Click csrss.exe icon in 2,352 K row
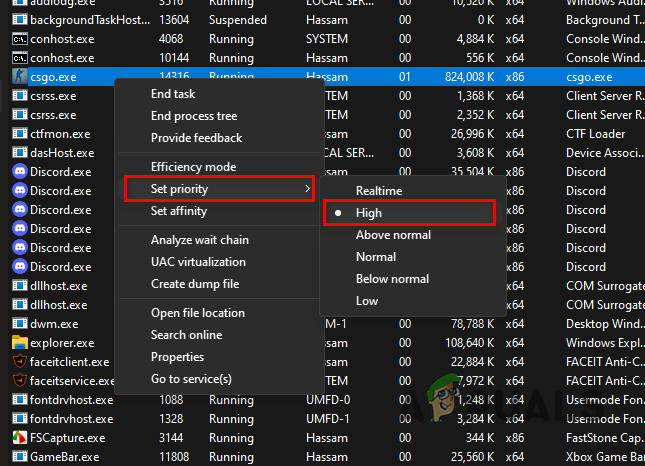Image resolution: width=645 pixels, height=466 pixels. (x=20, y=114)
